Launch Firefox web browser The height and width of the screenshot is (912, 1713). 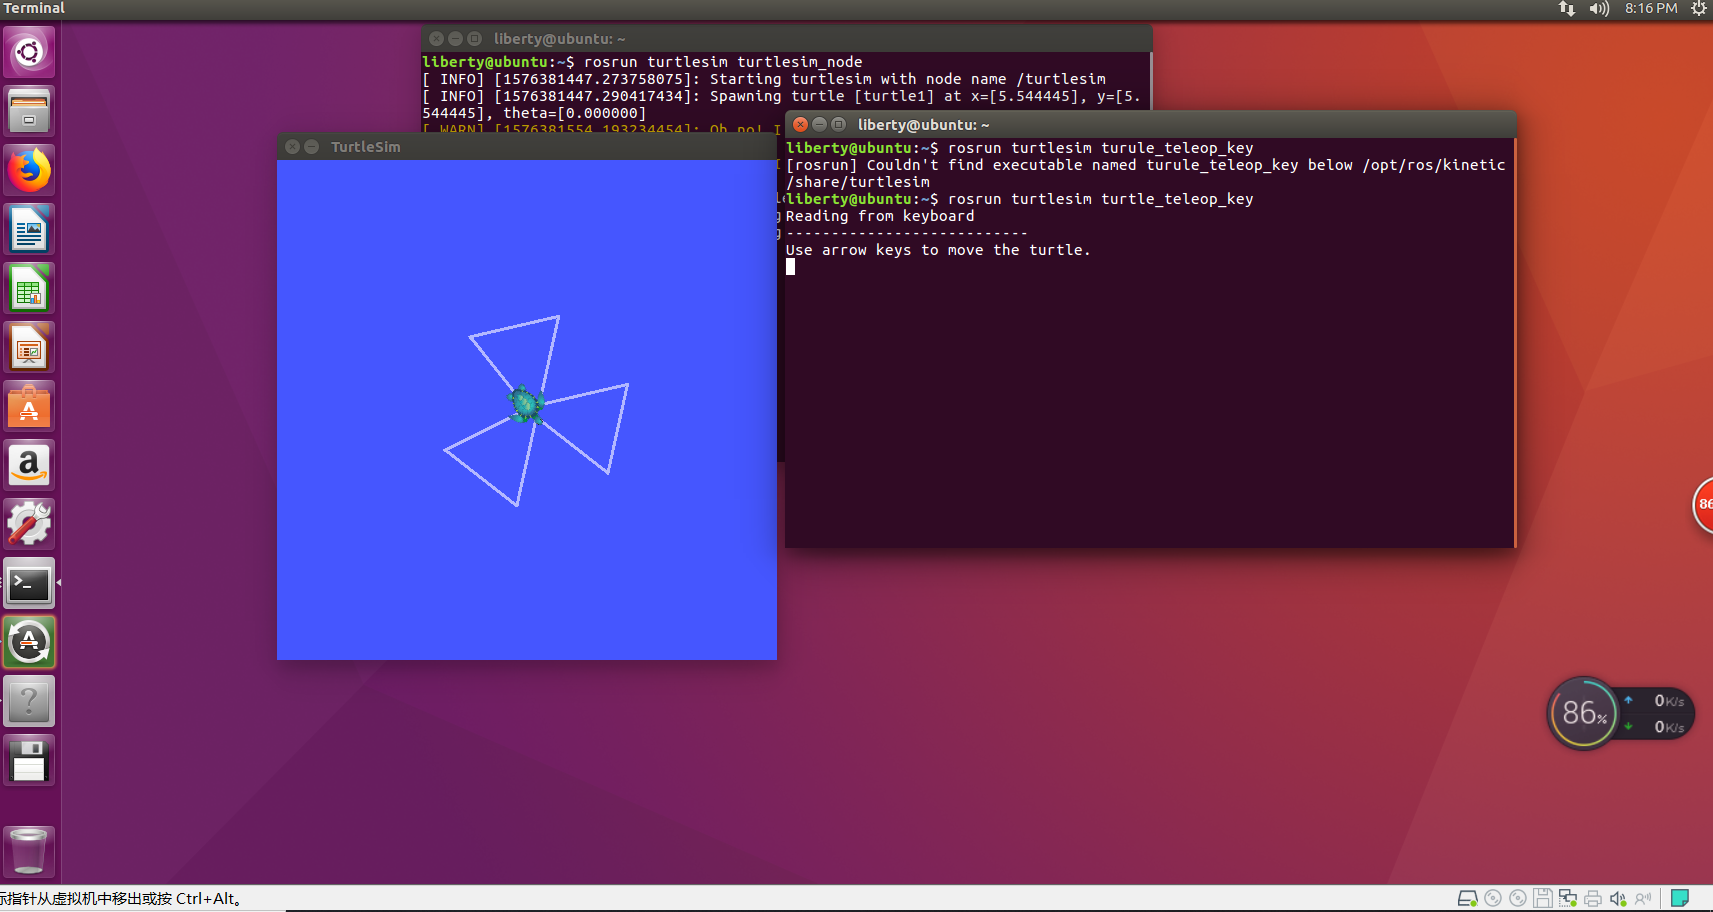click(x=29, y=170)
